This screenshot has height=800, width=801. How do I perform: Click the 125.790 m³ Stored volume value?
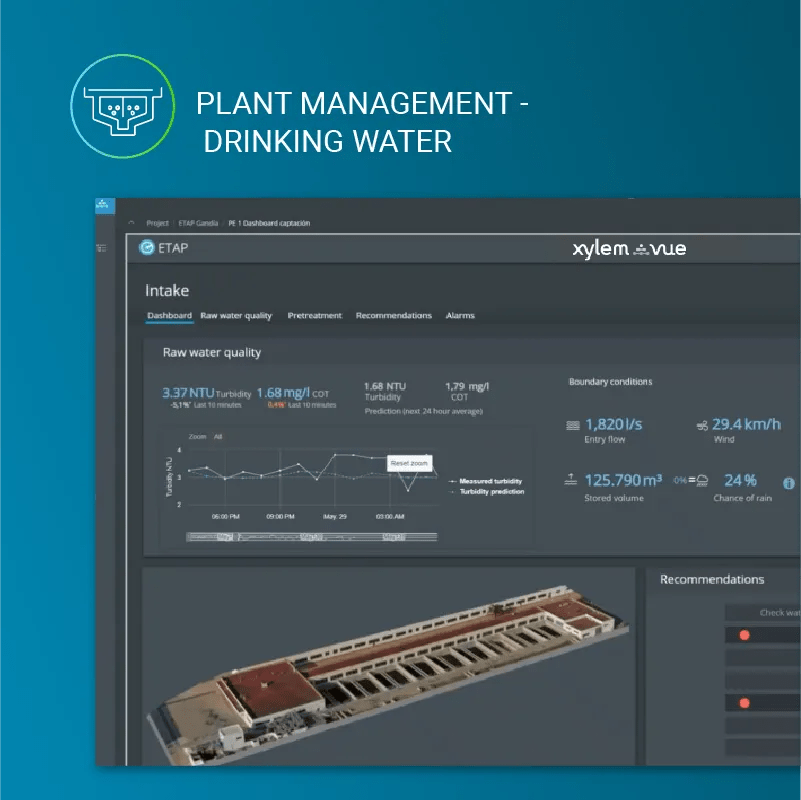(623, 480)
